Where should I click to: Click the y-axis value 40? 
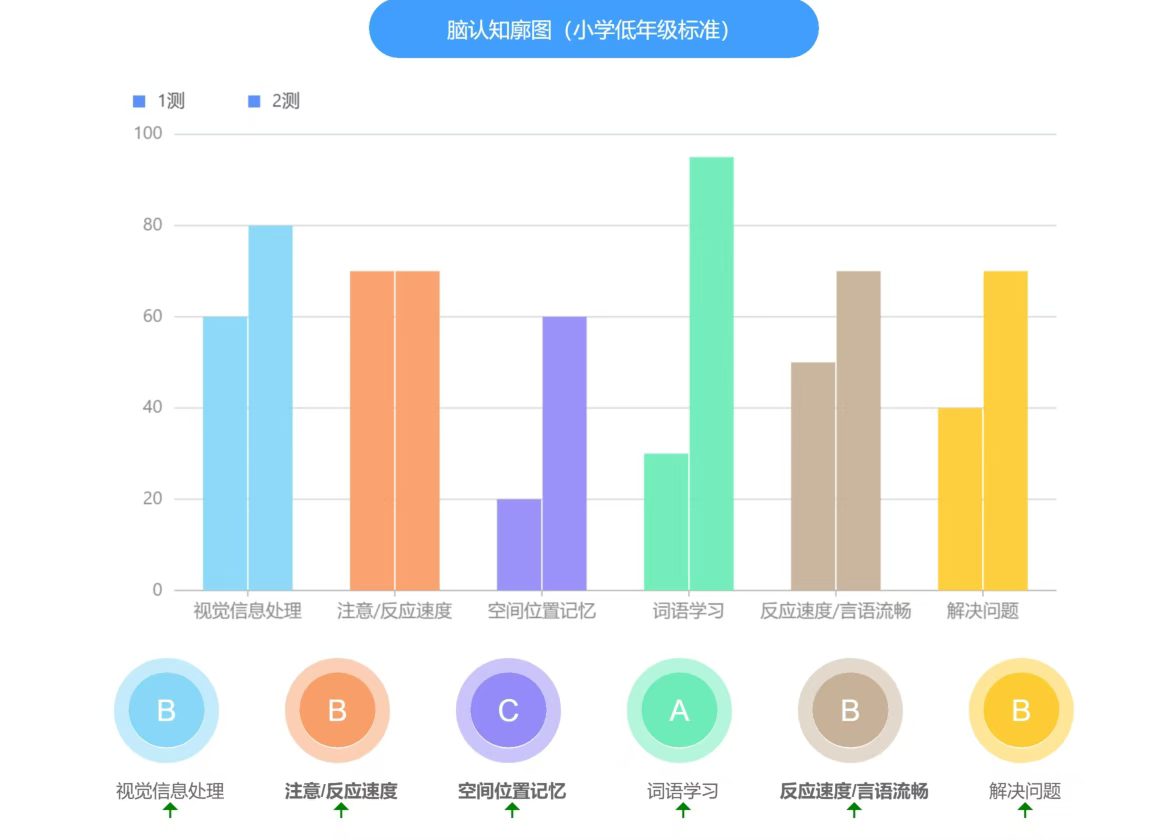tap(152, 407)
